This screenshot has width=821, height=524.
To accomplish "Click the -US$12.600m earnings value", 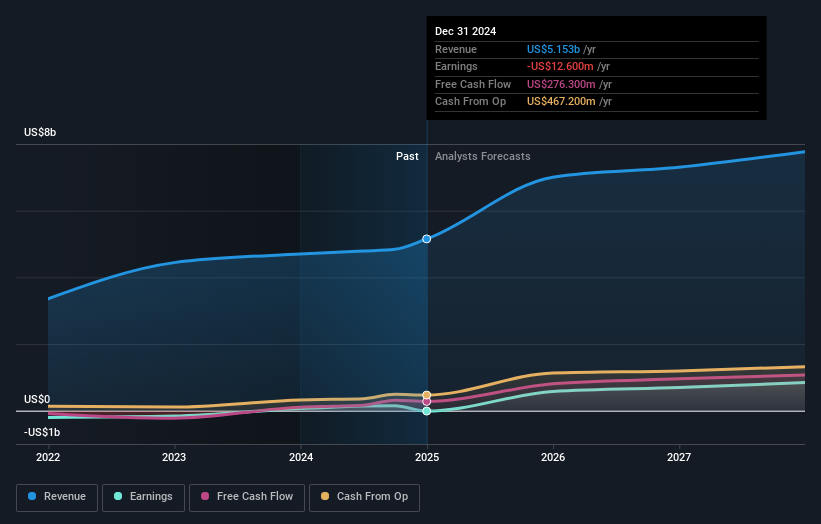I will [x=560, y=66].
